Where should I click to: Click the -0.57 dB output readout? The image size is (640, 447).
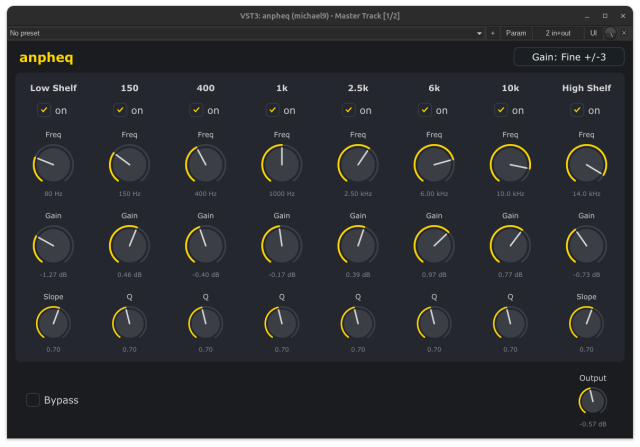click(593, 424)
